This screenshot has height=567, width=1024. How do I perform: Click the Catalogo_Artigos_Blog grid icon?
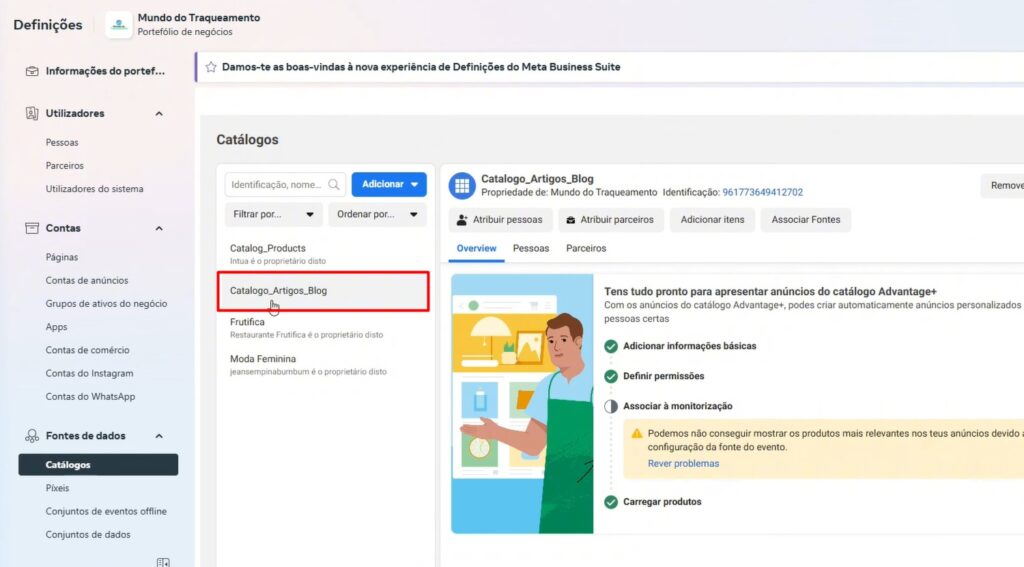coord(461,185)
